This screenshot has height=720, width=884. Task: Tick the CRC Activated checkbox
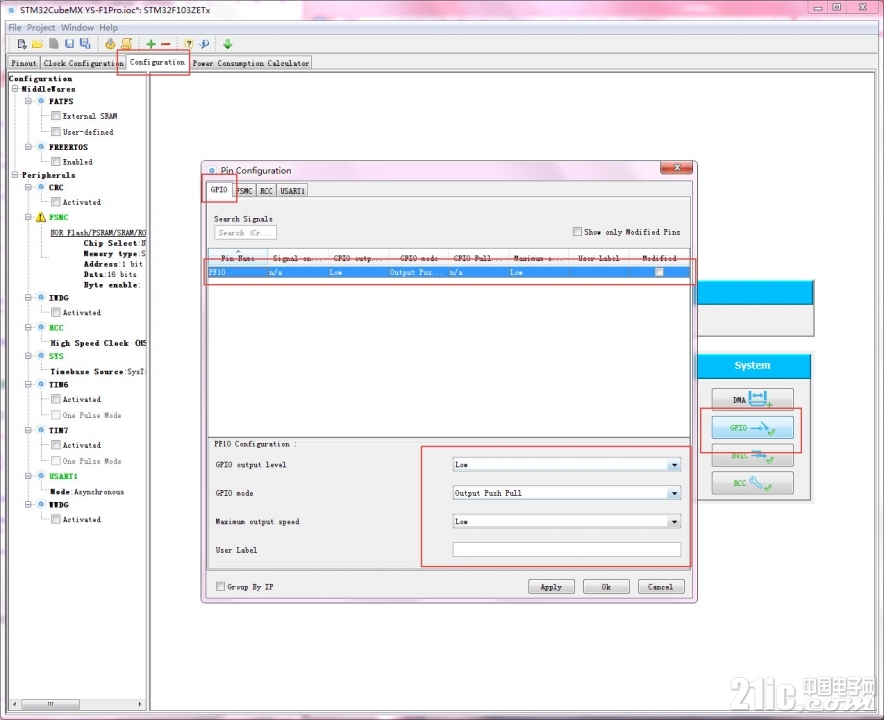(x=56, y=202)
